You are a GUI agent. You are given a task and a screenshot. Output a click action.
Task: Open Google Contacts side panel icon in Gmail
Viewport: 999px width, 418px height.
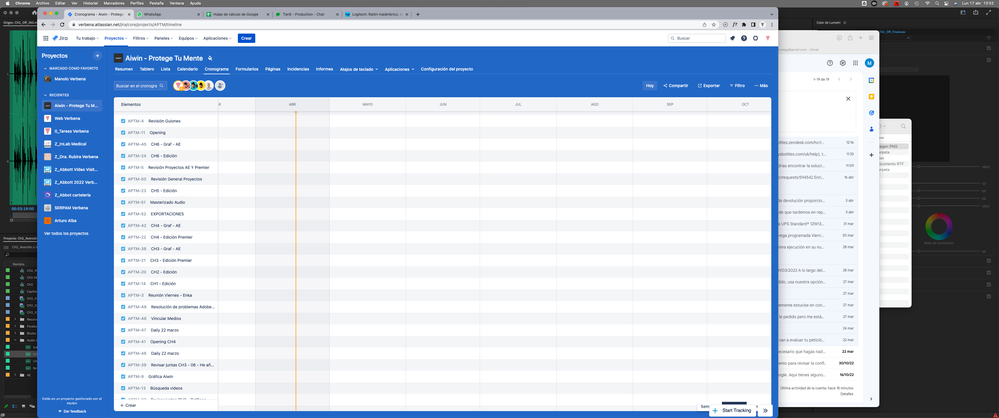coord(871,129)
